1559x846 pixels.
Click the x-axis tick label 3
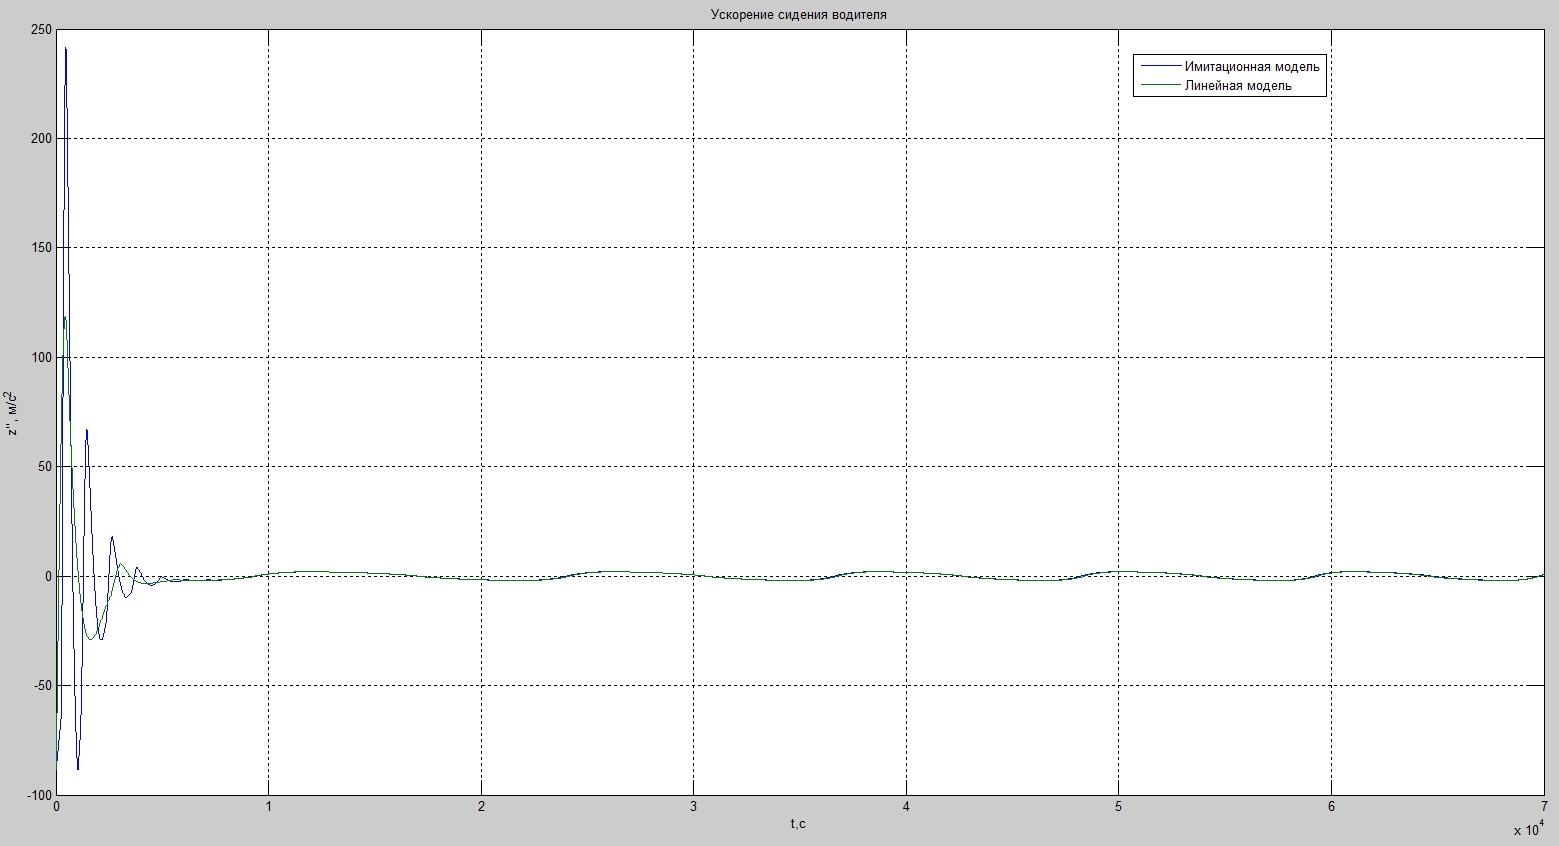pyautogui.click(x=693, y=807)
